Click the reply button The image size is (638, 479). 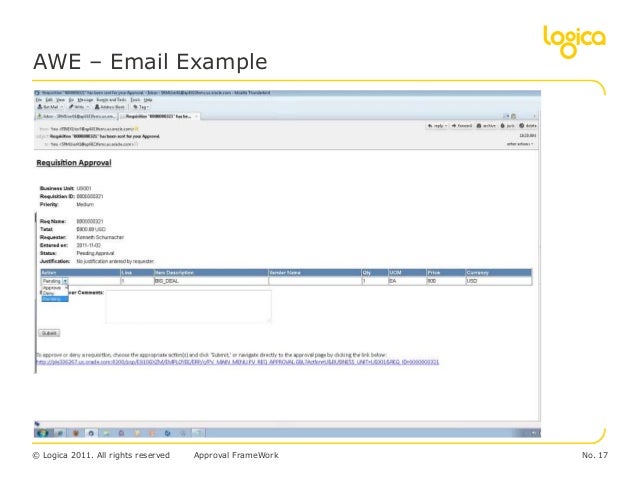[437, 126]
